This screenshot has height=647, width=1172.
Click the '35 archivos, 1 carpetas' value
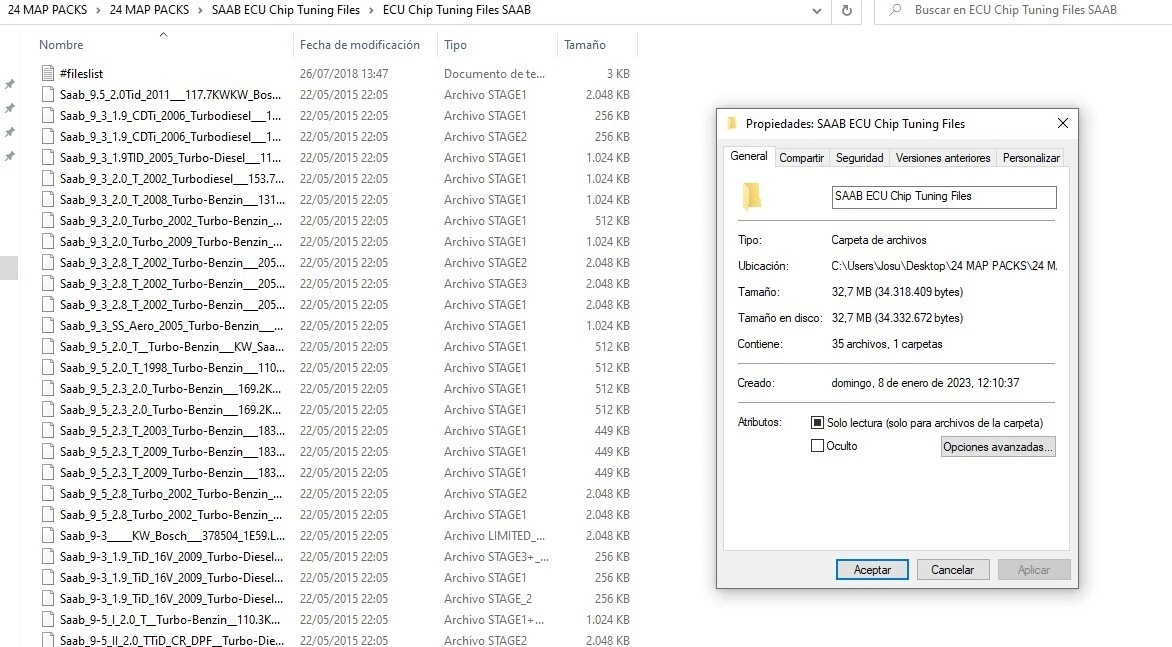point(886,344)
